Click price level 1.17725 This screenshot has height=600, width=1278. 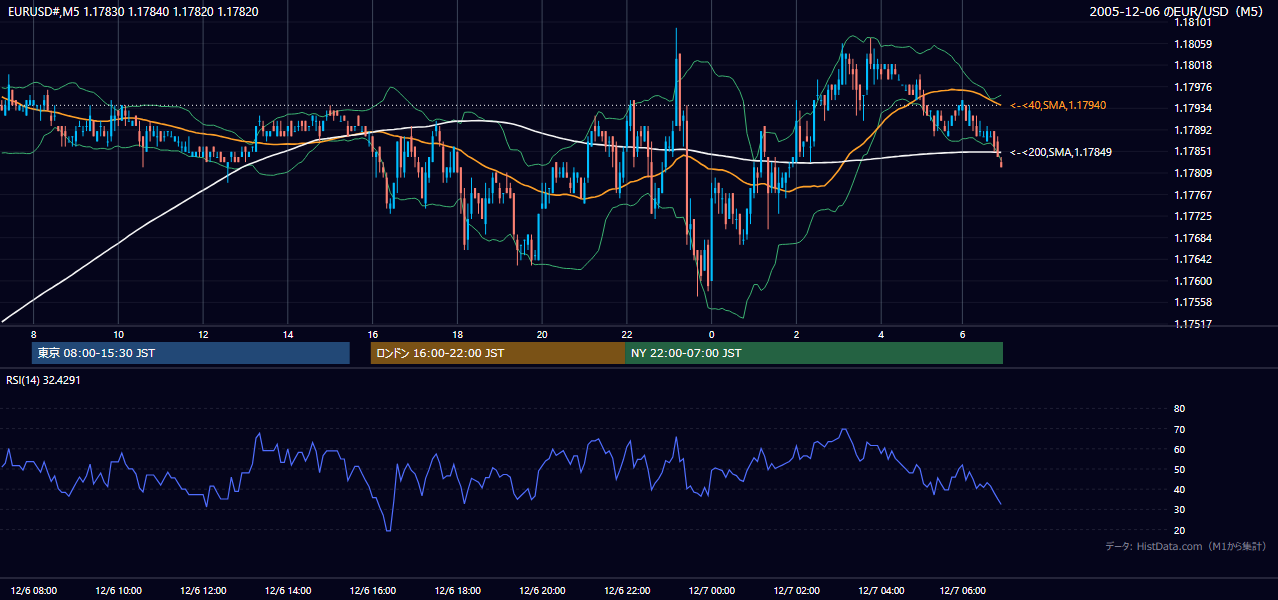pos(1193,216)
